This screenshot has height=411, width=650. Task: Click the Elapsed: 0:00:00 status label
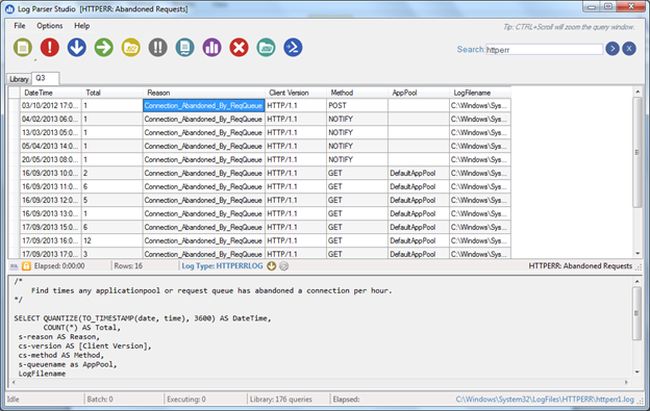tap(59, 266)
